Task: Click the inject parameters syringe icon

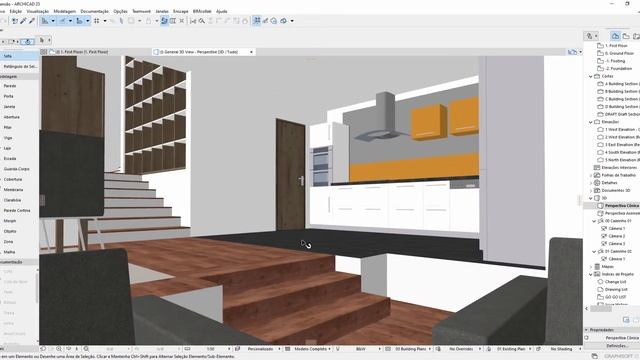Action: click(x=32, y=21)
